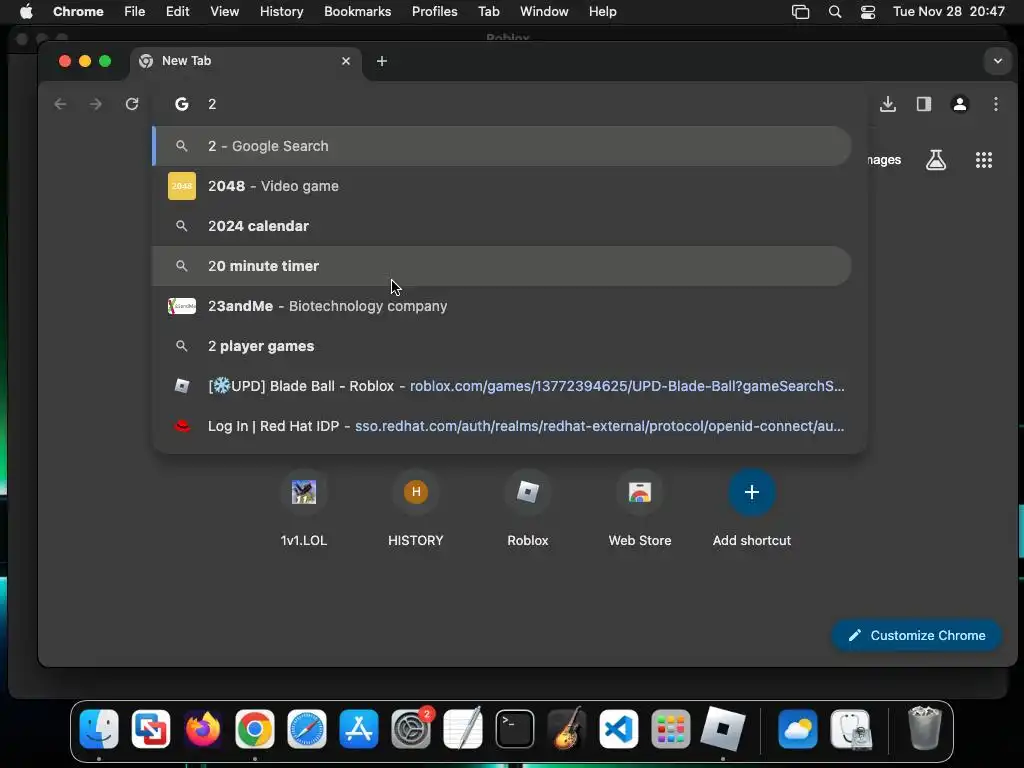
Task: Choose the 23andMe Biotechnology company suggestion
Action: pyautogui.click(x=502, y=306)
